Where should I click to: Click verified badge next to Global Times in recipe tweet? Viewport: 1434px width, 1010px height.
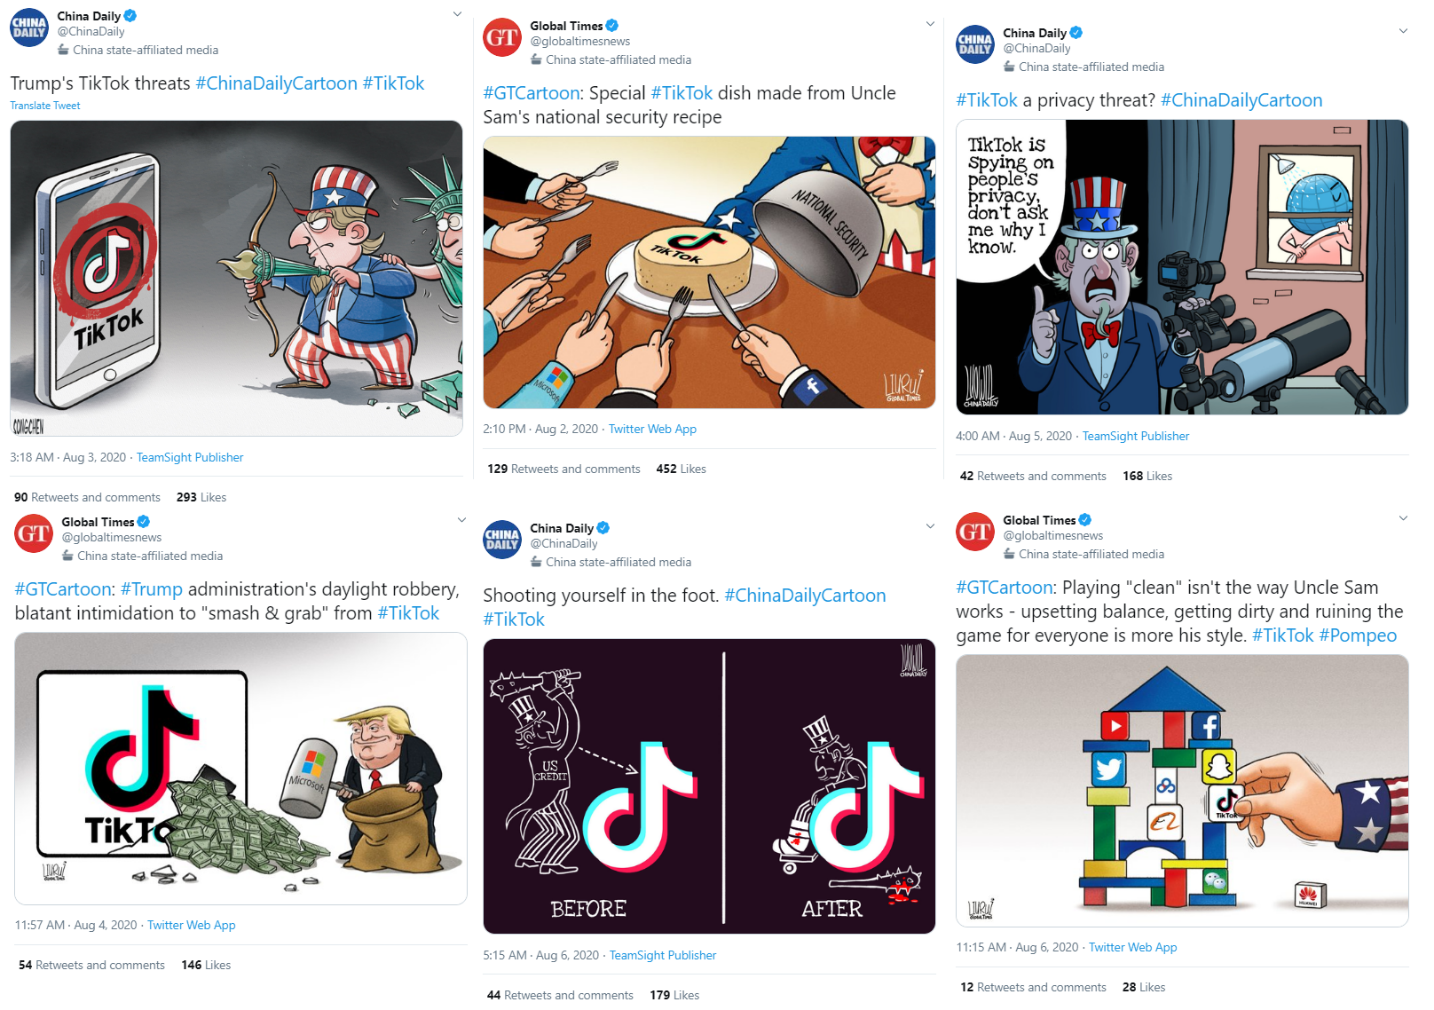pos(612,26)
